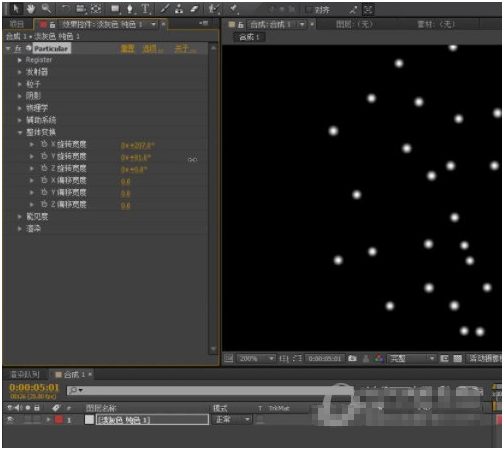Switch to the 图层 (无) tab
This screenshot has width=504, height=450.
(354, 24)
